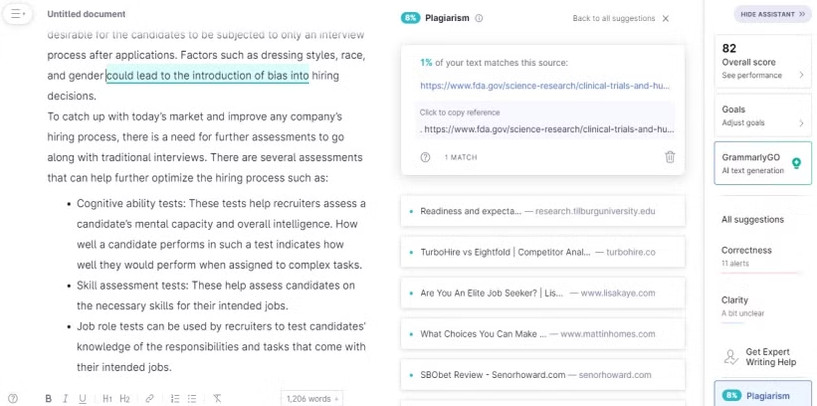Click reference field to copy citation
817x406 pixels.
coord(546,129)
